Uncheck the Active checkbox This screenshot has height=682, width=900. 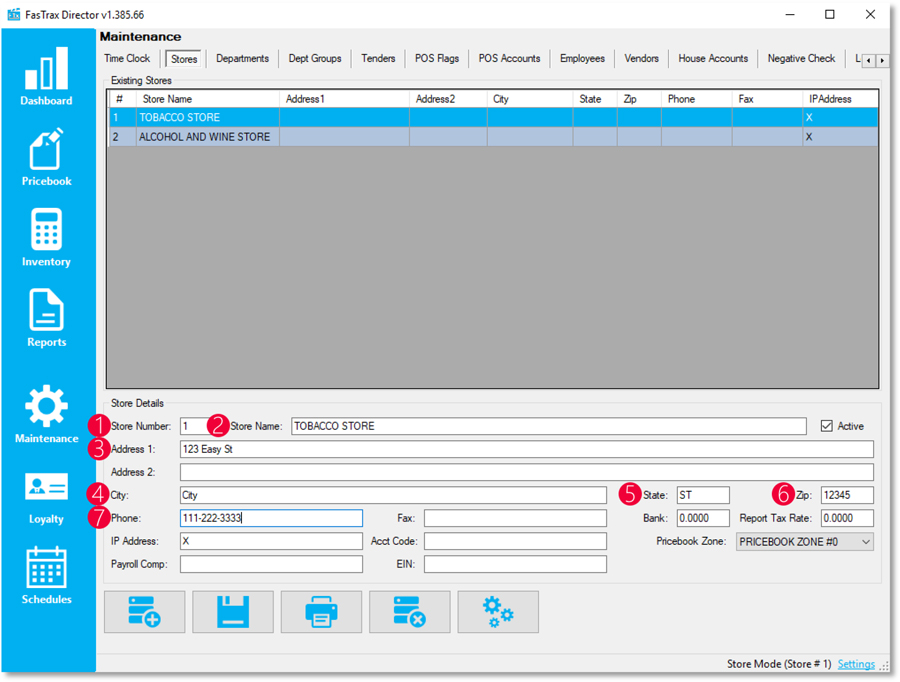point(827,426)
